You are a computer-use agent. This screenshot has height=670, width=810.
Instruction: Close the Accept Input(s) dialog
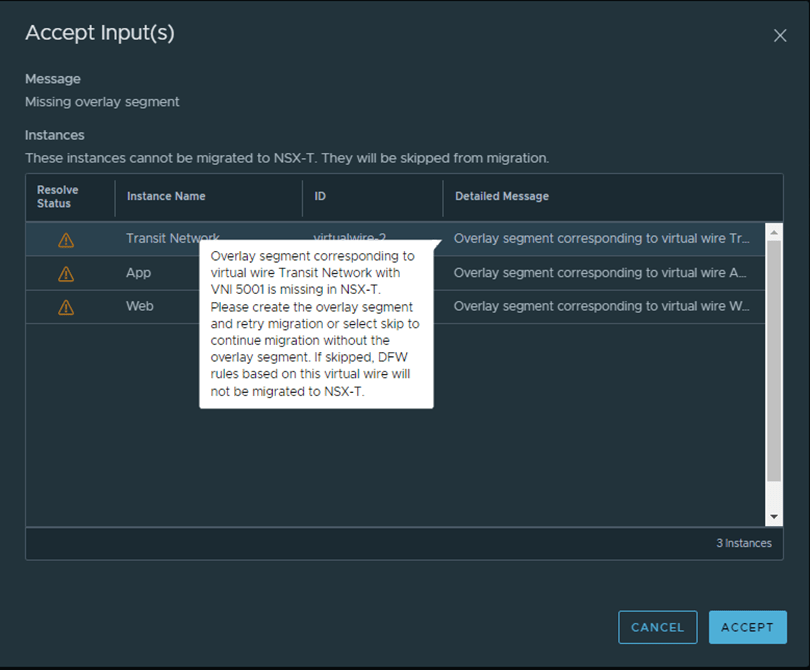coord(780,36)
